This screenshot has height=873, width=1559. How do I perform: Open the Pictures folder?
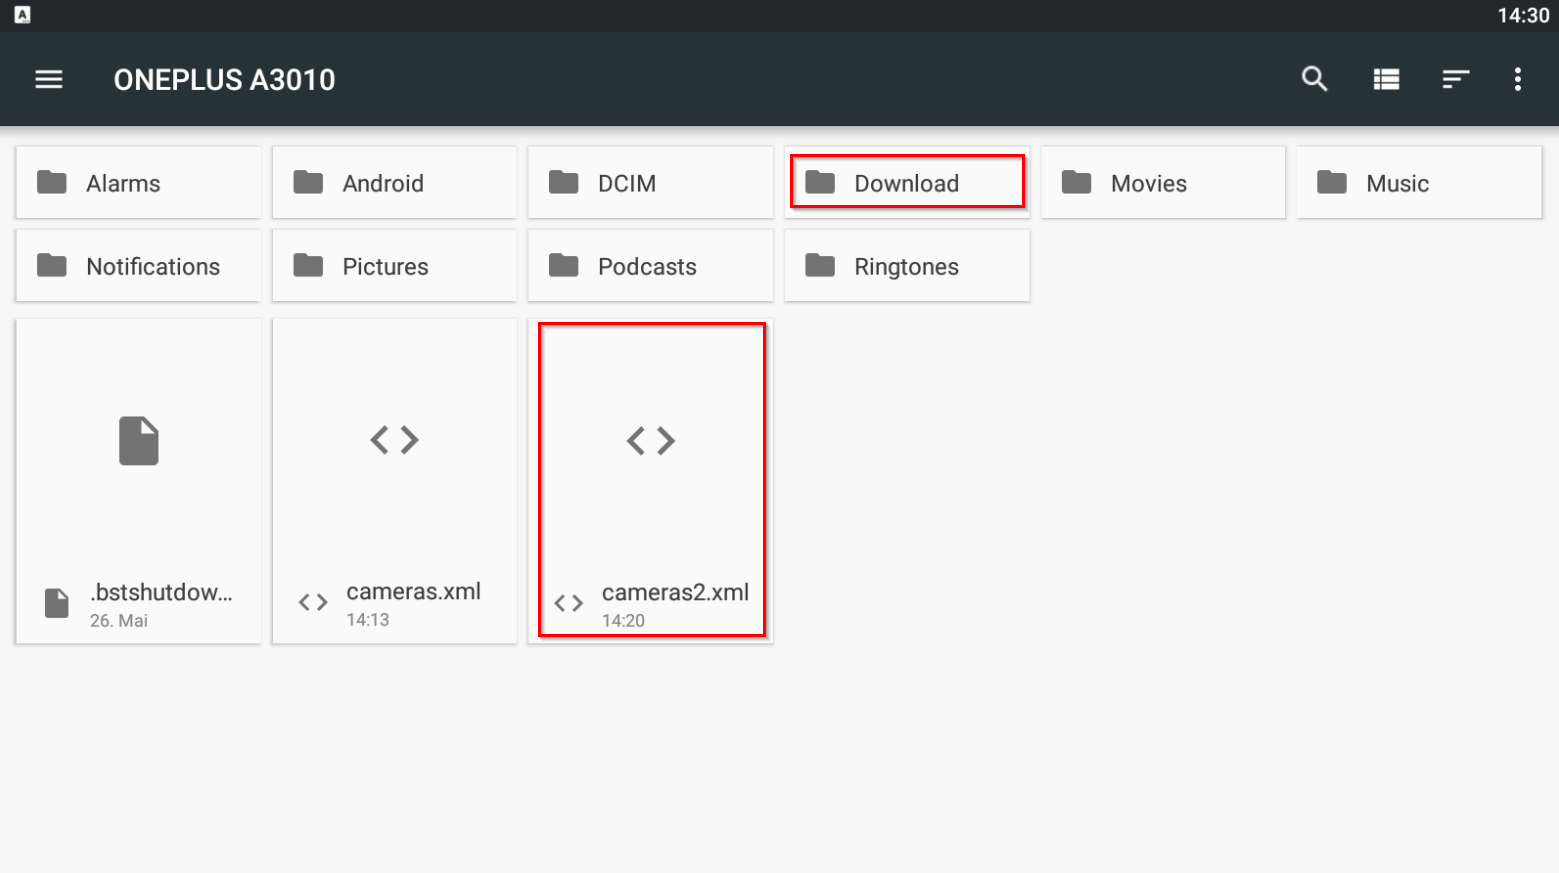click(x=394, y=266)
